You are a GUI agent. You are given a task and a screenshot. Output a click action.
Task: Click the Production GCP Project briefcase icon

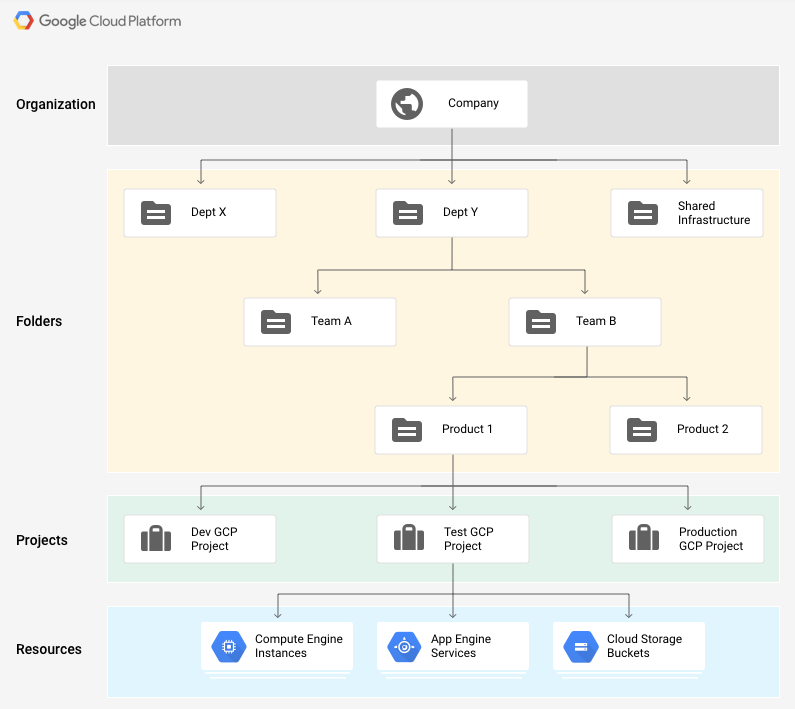[x=644, y=538]
